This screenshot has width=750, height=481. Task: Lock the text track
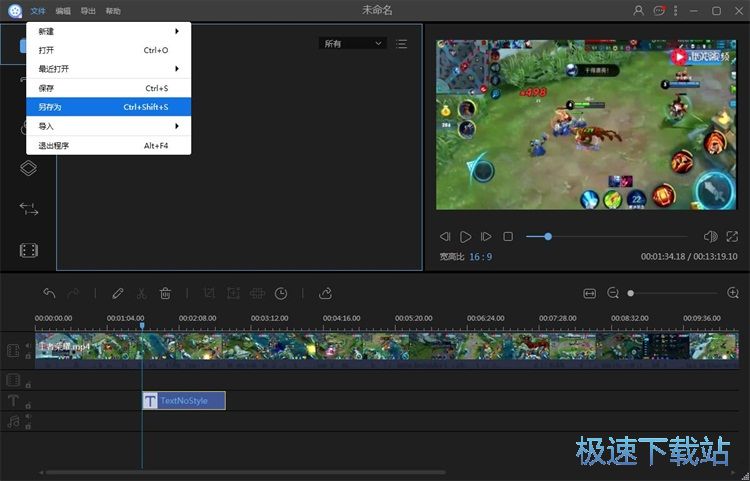(x=28, y=406)
